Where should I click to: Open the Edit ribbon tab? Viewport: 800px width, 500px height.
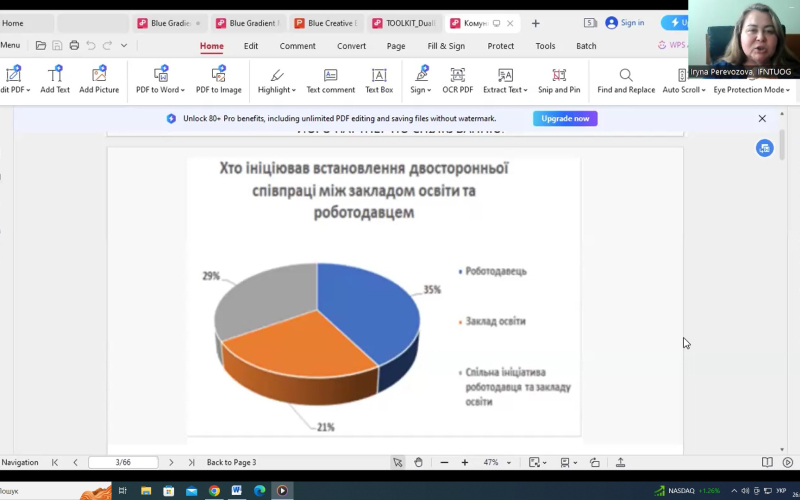click(251, 46)
